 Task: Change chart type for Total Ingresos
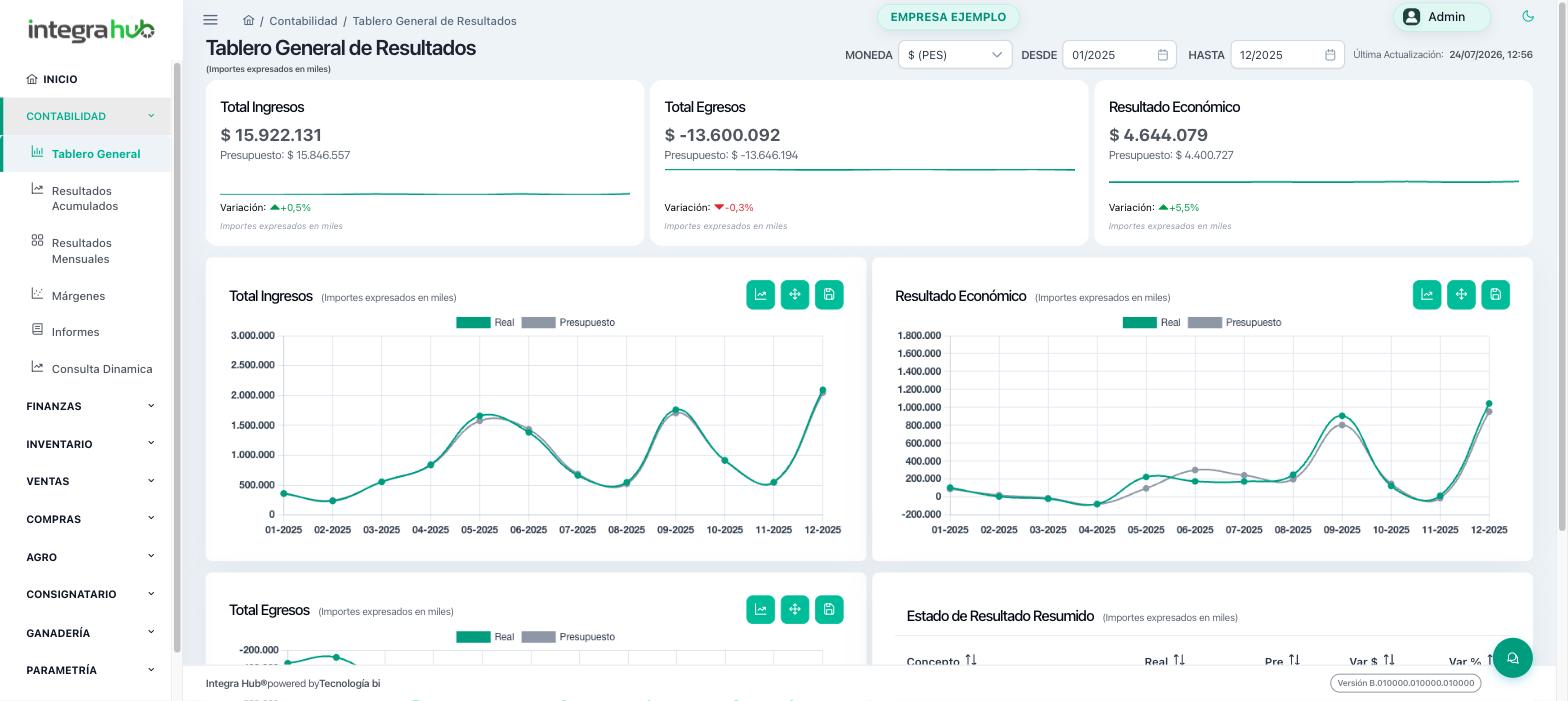(760, 295)
